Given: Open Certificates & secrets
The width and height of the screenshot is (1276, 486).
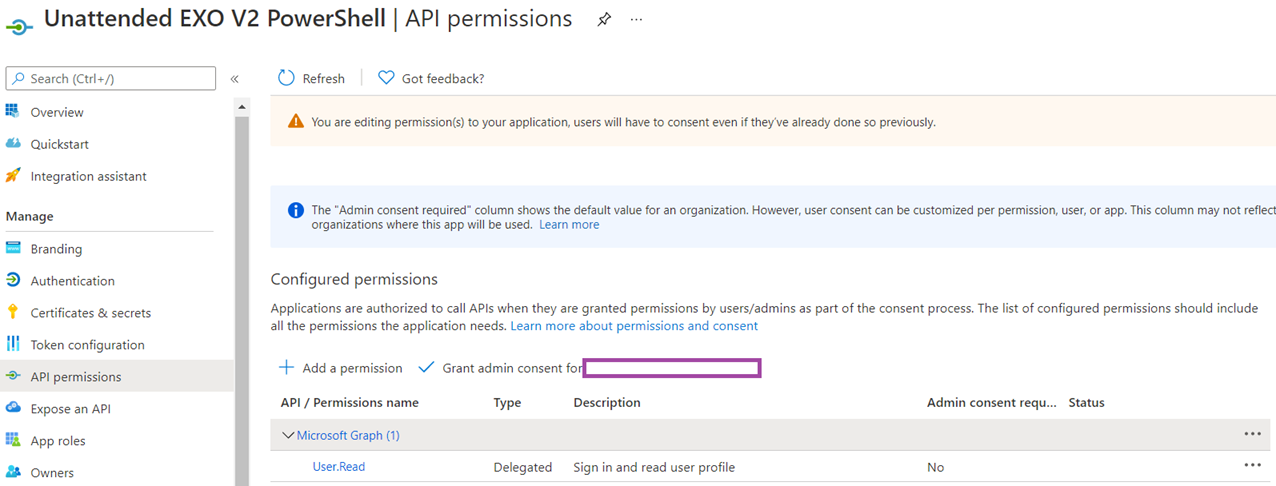Looking at the screenshot, I should pos(91,313).
